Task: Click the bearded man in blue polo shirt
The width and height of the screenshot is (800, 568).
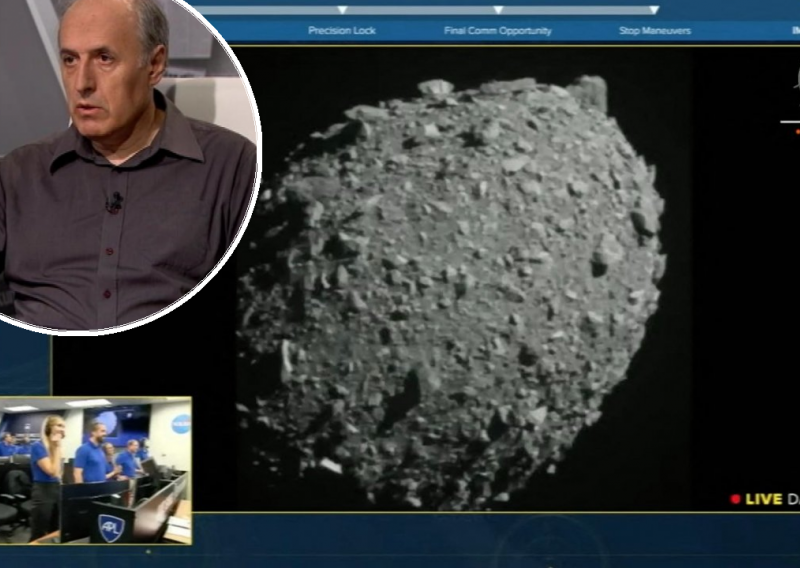Action: (x=92, y=455)
